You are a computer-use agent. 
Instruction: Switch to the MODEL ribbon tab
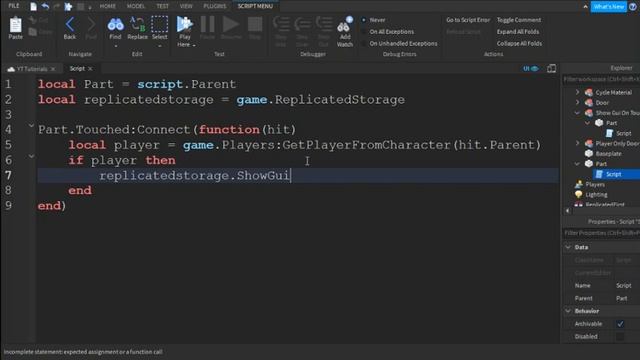pos(136,6)
